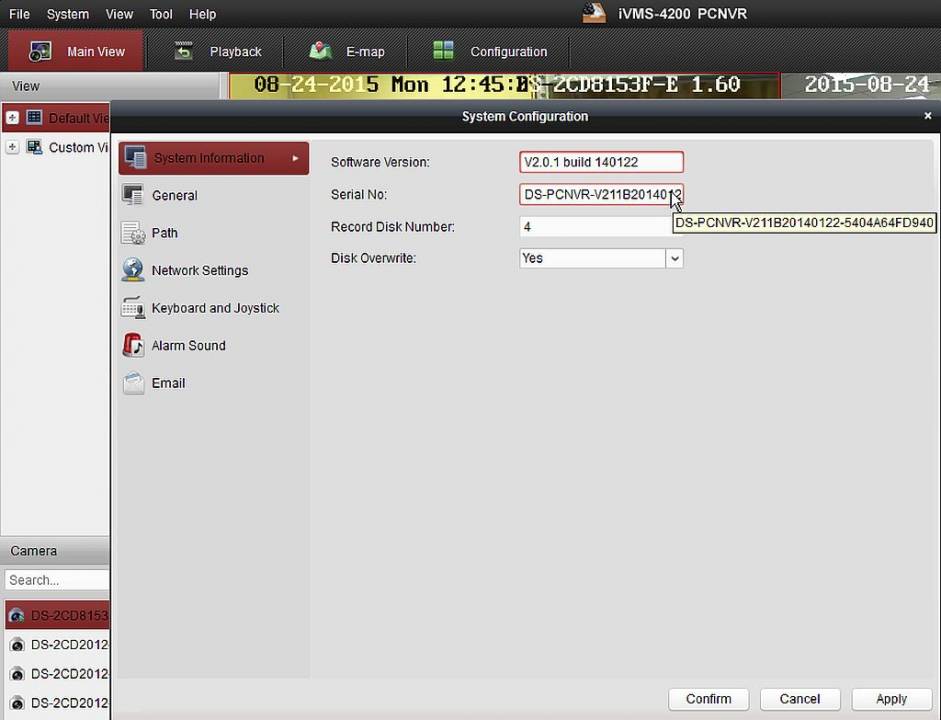Click the iVMS-4200 application logo icon
Viewport: 941px width, 720px height.
594,13
